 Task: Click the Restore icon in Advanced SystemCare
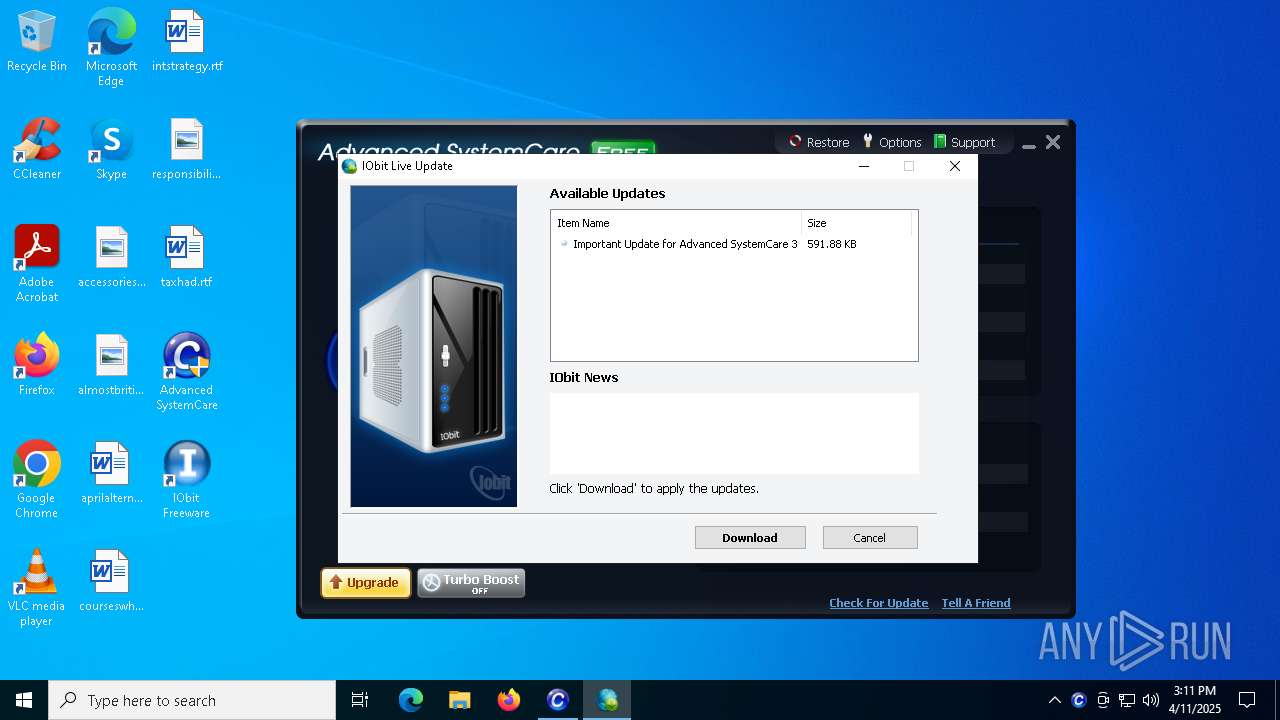819,142
